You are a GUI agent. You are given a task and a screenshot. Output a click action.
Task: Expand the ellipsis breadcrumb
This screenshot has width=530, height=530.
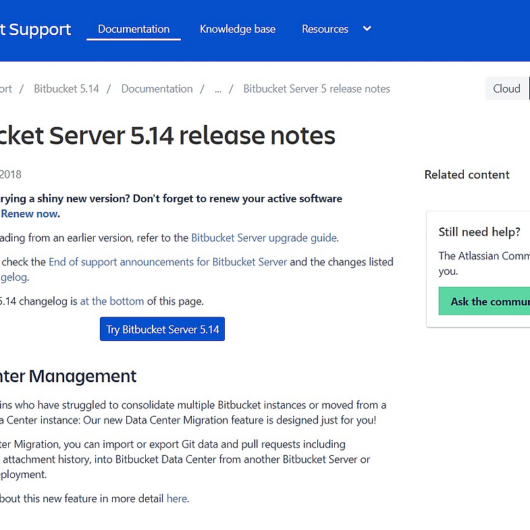(x=218, y=89)
